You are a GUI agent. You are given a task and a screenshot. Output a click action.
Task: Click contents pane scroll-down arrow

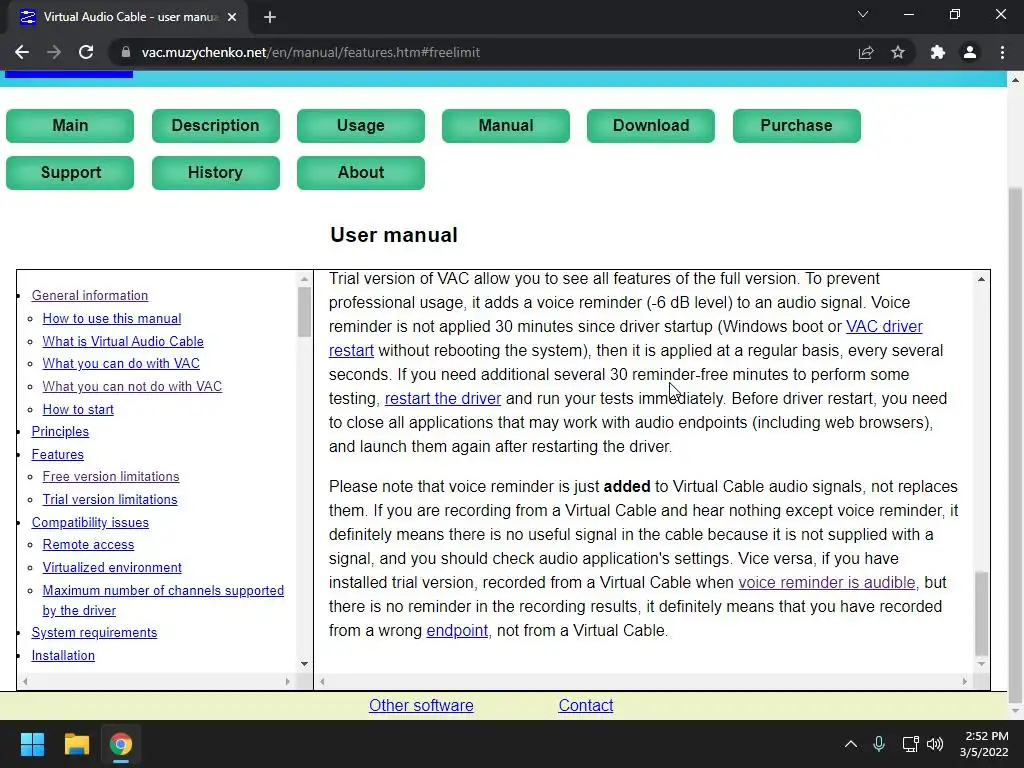[304, 664]
